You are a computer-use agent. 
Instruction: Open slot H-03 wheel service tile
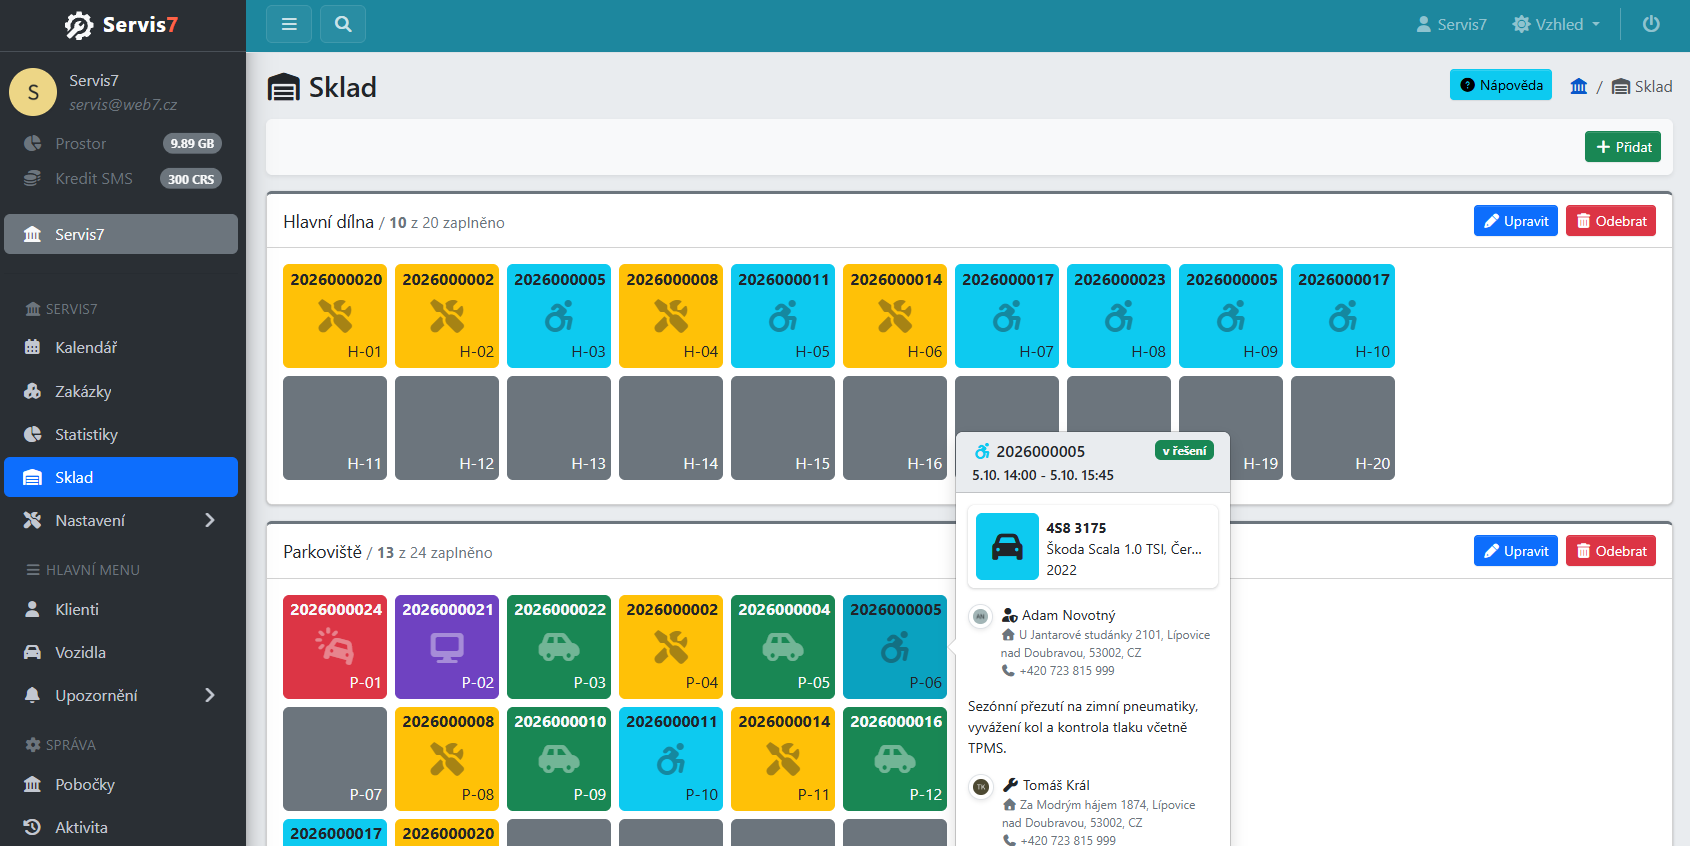(559, 316)
